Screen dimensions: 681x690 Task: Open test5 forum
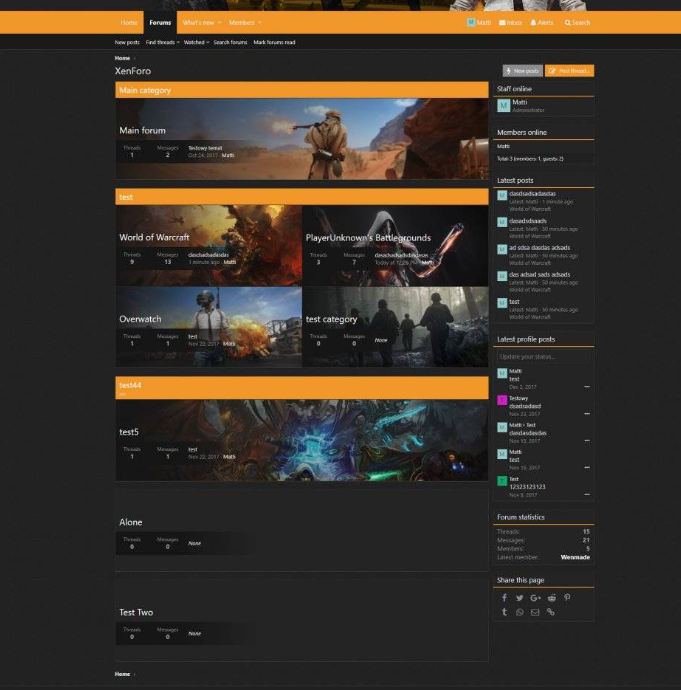coord(129,432)
